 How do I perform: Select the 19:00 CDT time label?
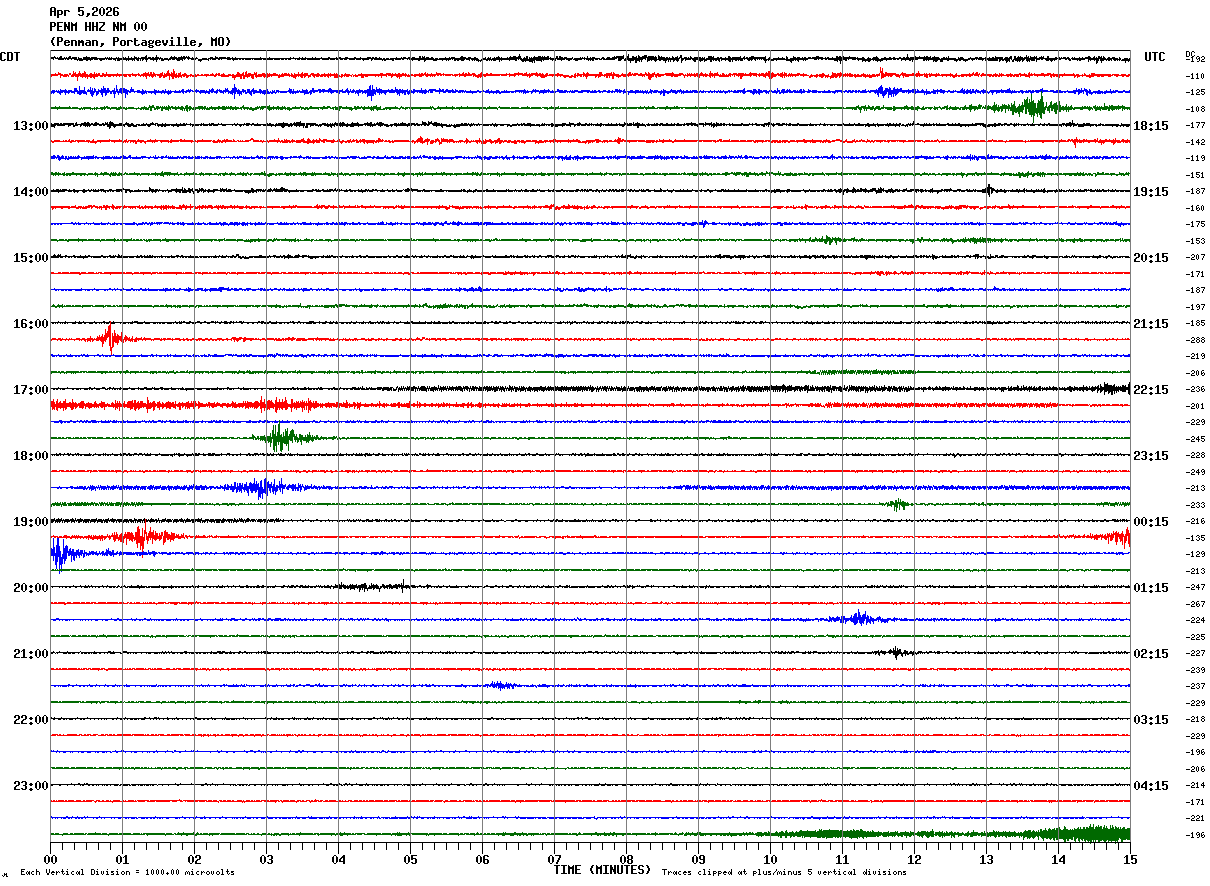tap(30, 522)
